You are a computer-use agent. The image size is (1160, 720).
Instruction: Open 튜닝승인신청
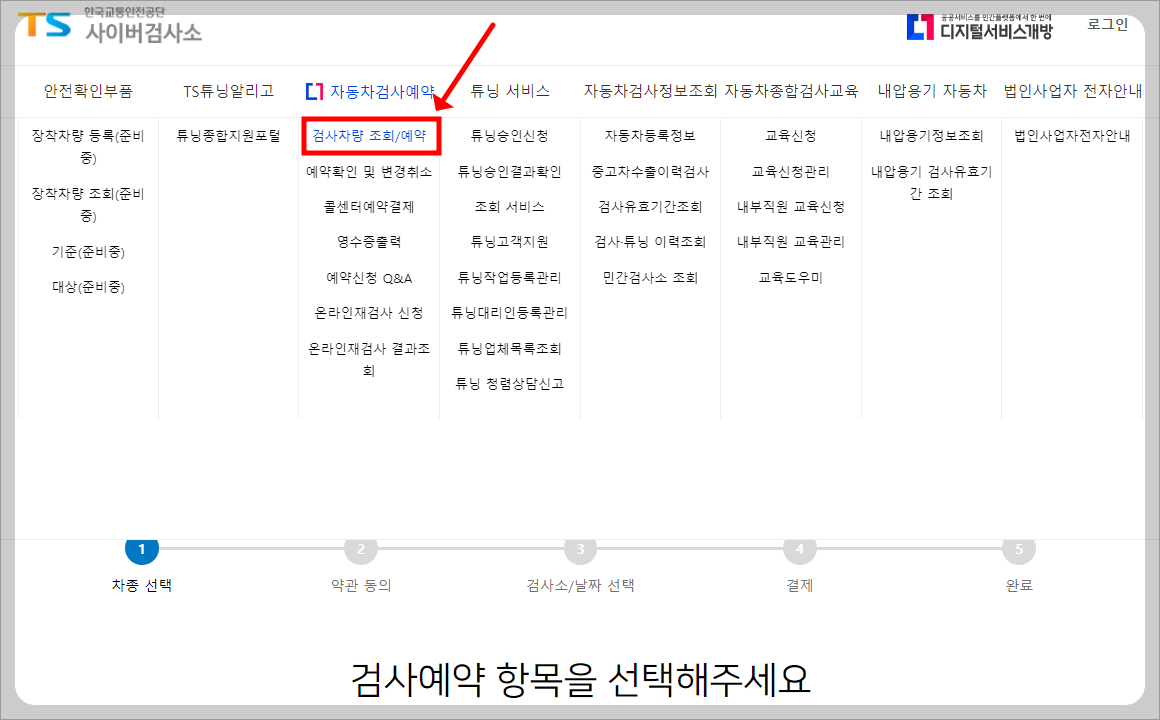tap(510, 134)
